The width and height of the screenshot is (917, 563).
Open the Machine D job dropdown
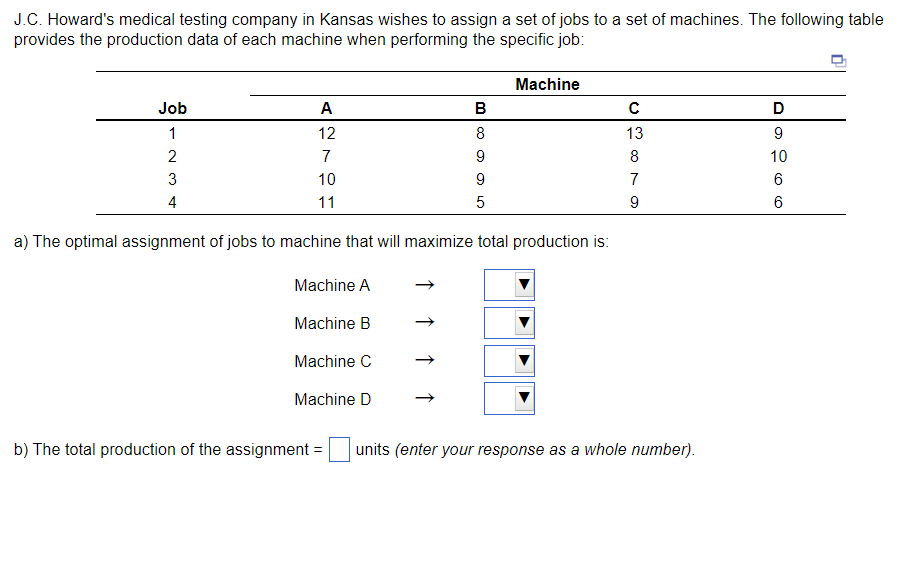point(509,399)
